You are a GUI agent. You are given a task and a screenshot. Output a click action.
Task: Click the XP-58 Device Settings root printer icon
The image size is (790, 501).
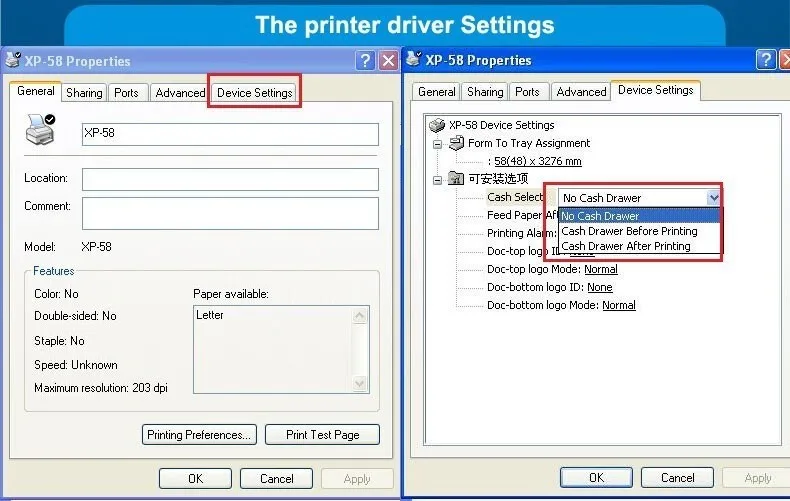tap(437, 125)
